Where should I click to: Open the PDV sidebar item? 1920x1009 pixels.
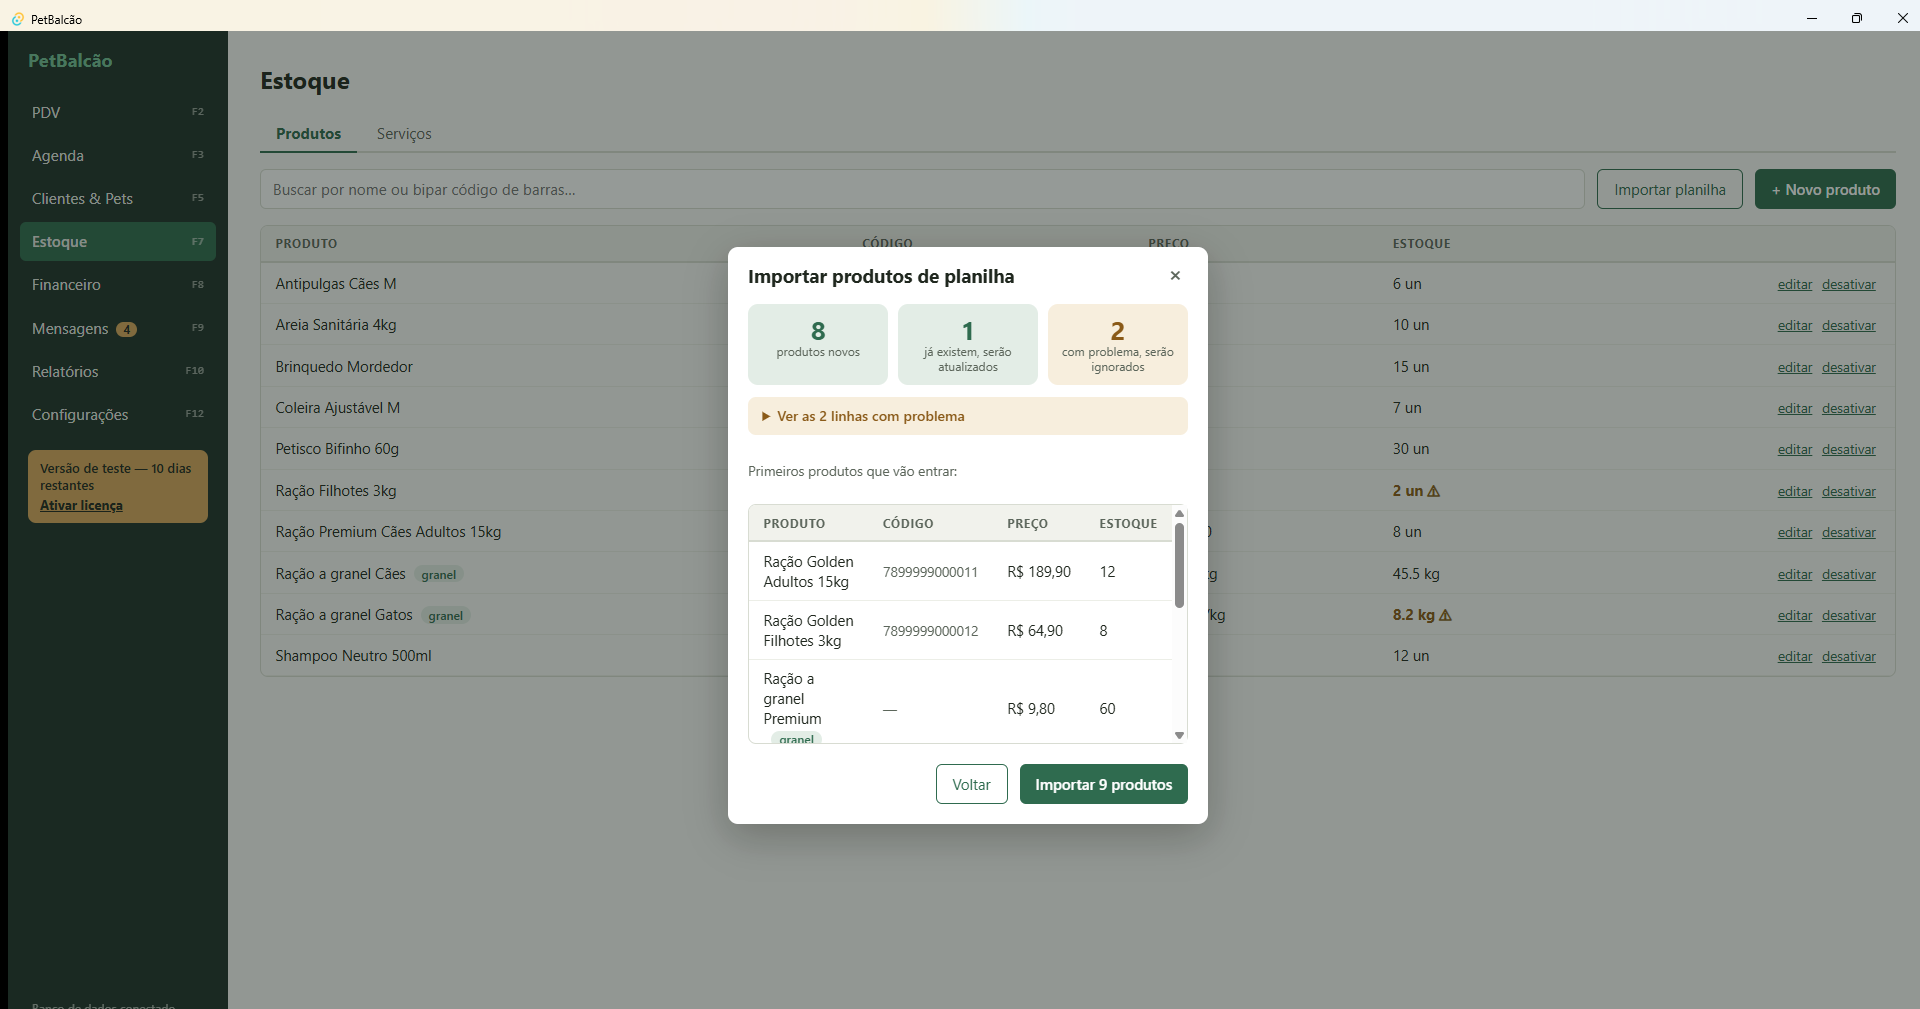tap(118, 112)
